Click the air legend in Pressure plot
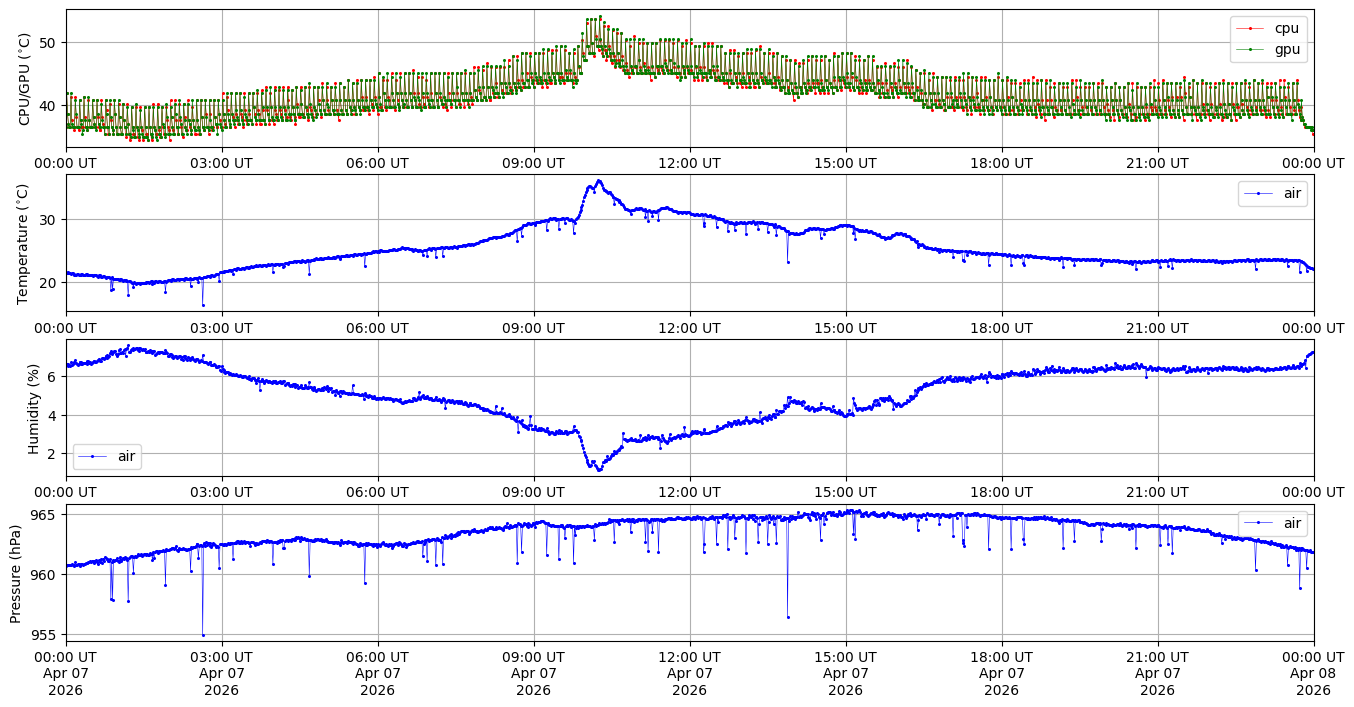The height and width of the screenshot is (707, 1354). click(1273, 522)
